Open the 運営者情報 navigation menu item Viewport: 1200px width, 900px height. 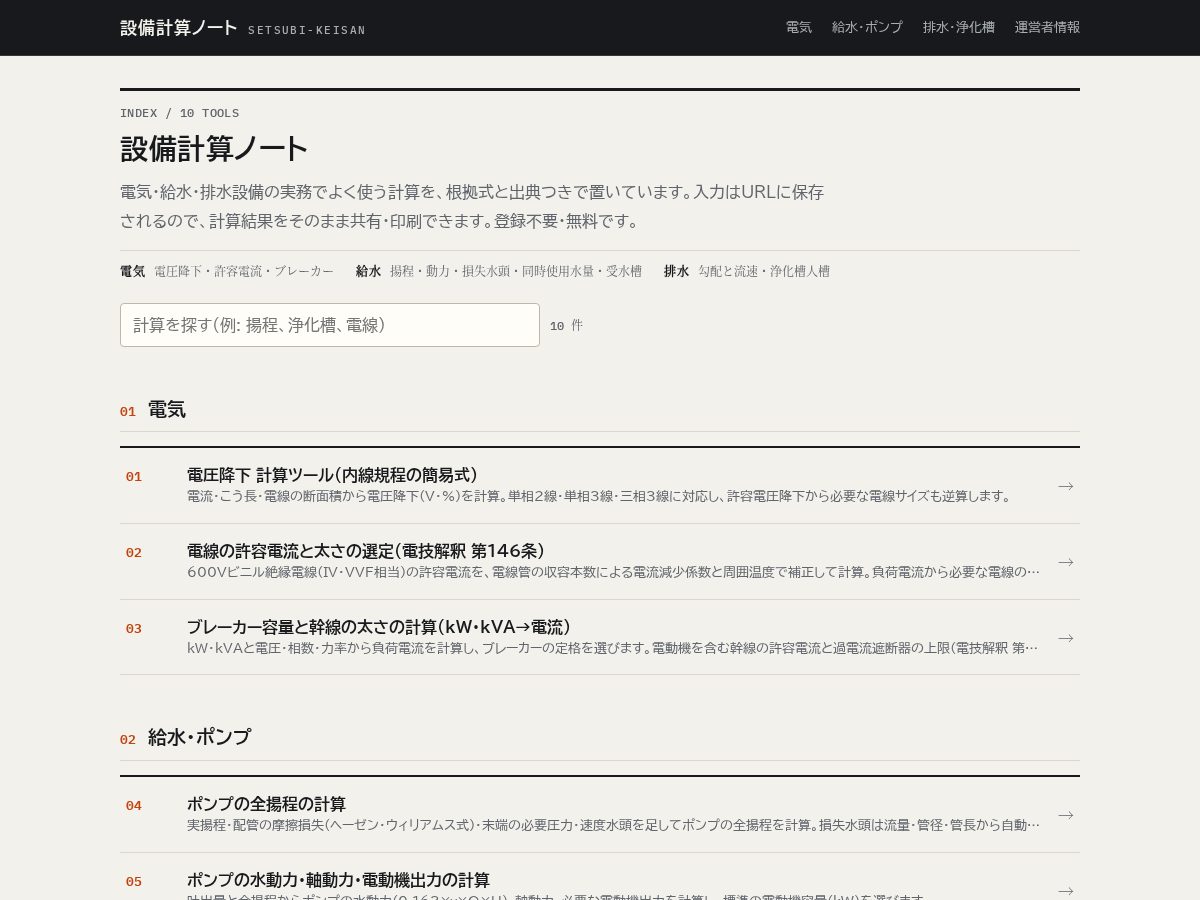point(1047,28)
